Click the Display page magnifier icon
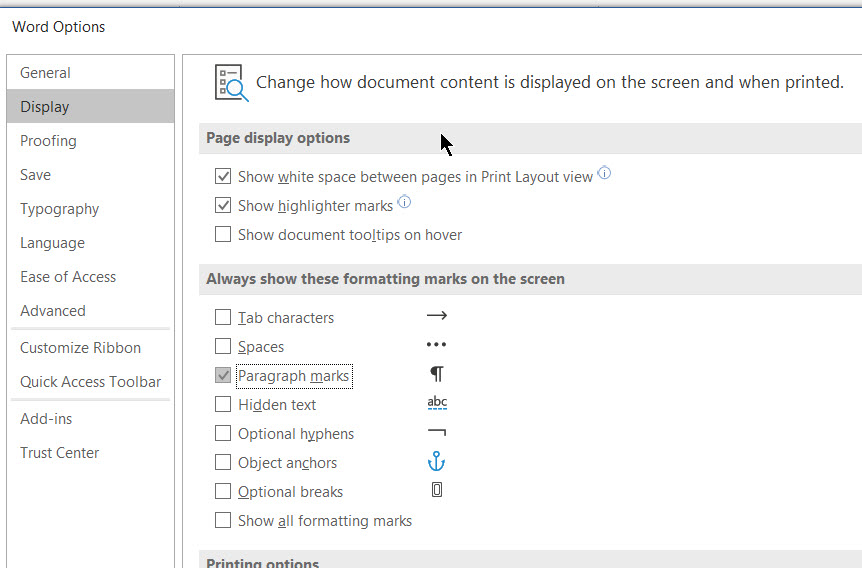The height and width of the screenshot is (568, 862). tap(231, 83)
